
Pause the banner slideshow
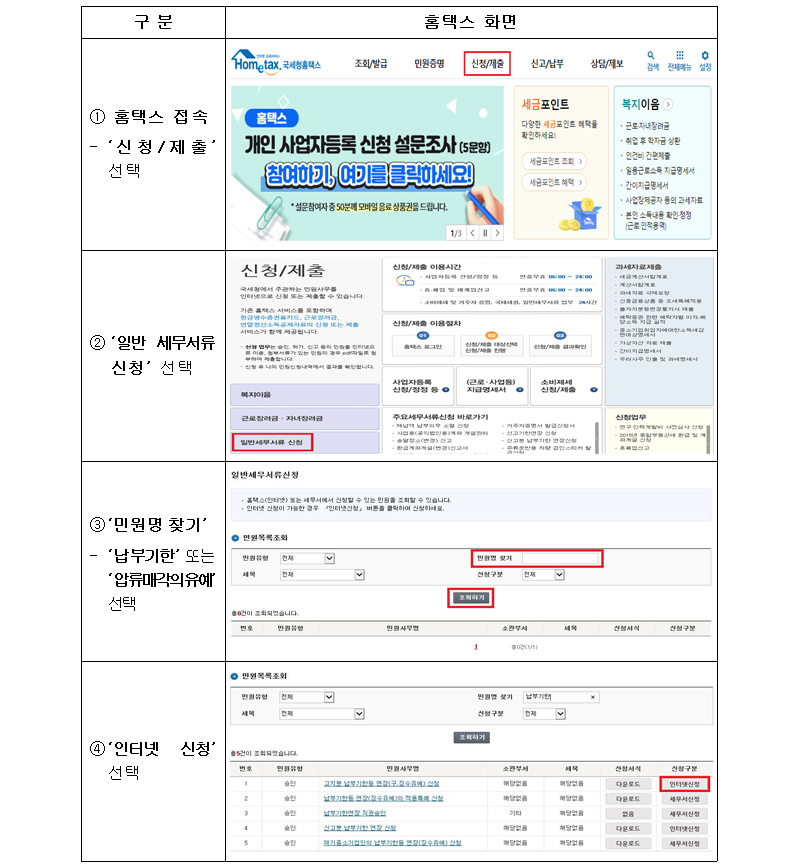pyautogui.click(x=486, y=233)
